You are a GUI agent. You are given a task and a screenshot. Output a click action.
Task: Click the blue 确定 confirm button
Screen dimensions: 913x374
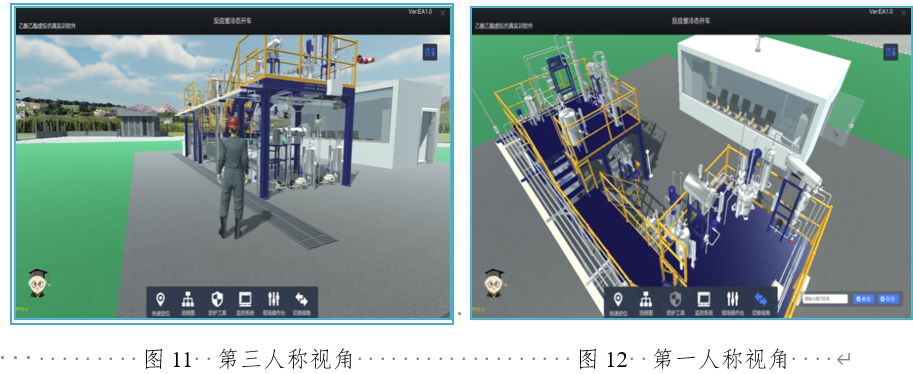(864, 299)
